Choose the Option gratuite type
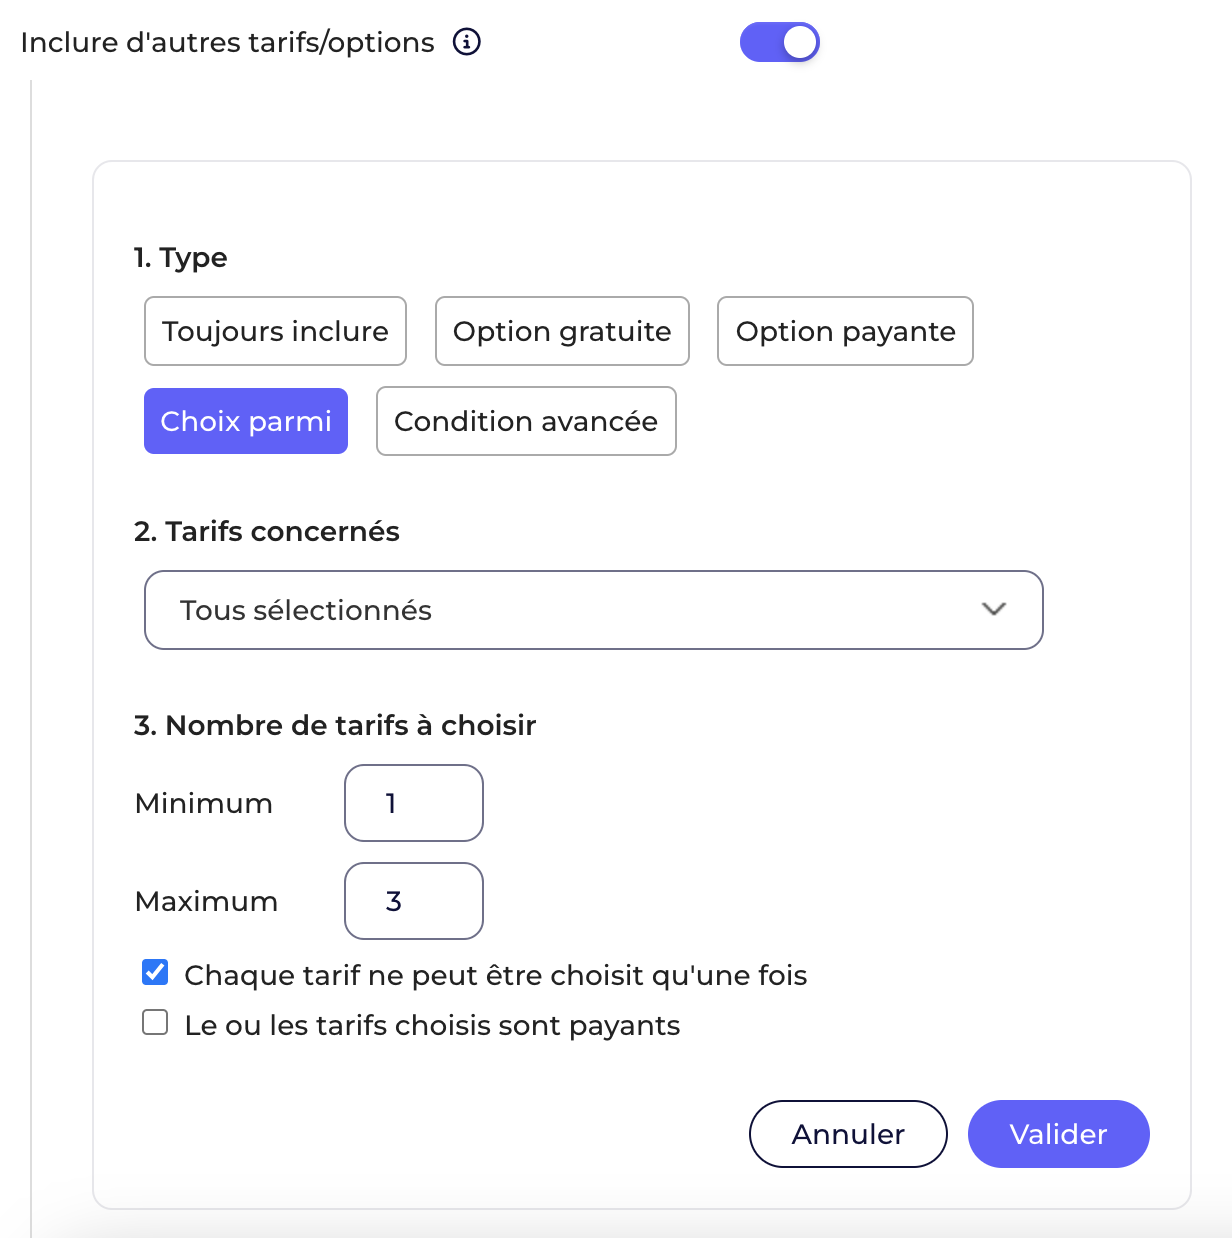 pyautogui.click(x=562, y=331)
